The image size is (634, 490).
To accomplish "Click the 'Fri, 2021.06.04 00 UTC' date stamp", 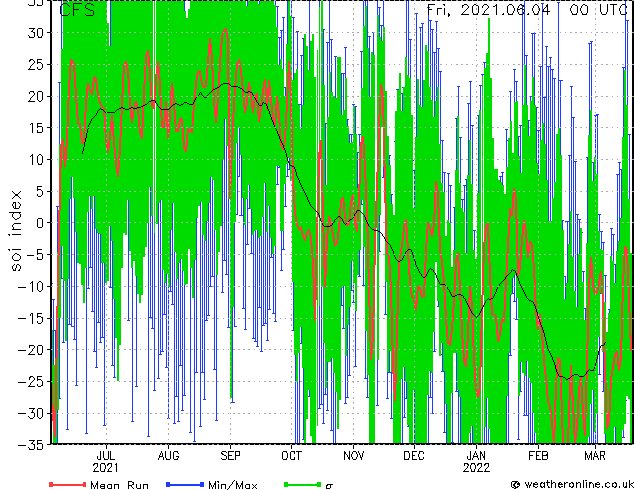I will [528, 10].
